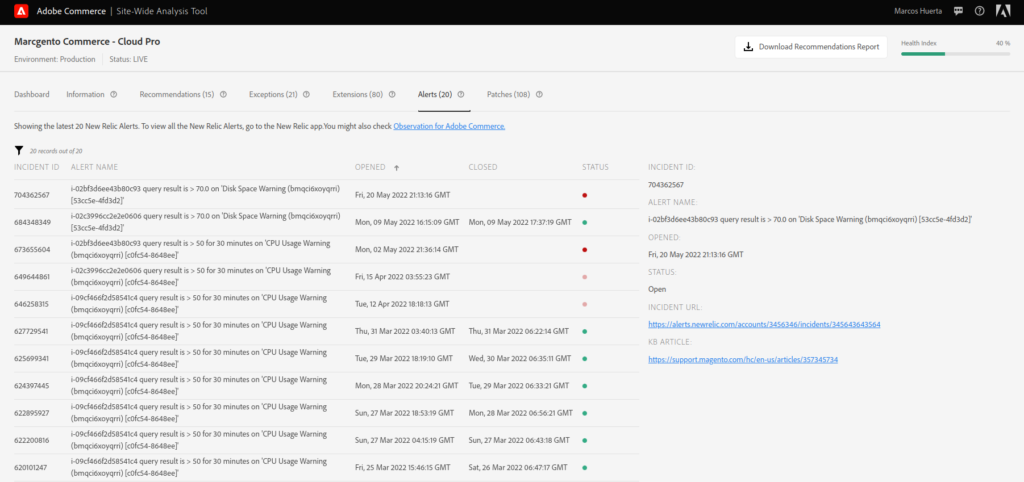Click the red status dot for incident 704362567
This screenshot has height=482, width=1024.
coord(584,195)
